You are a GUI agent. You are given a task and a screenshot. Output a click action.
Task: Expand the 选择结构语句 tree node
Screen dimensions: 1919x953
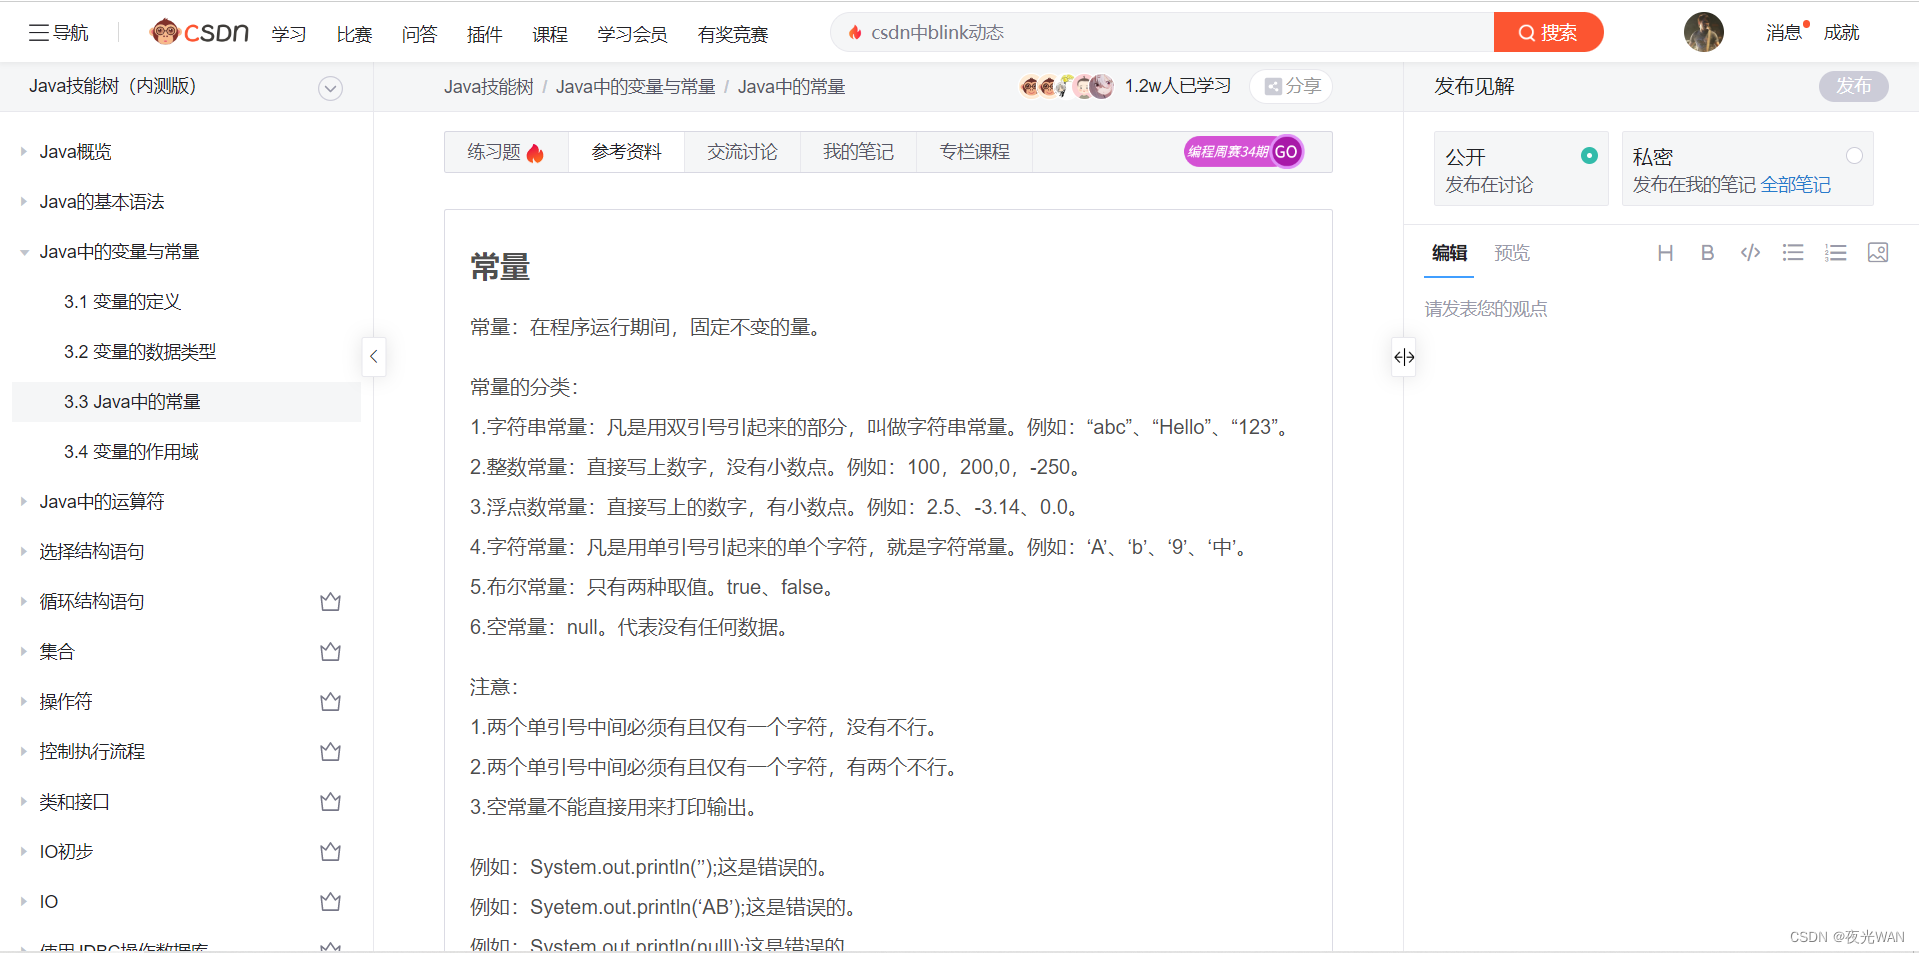(x=23, y=551)
